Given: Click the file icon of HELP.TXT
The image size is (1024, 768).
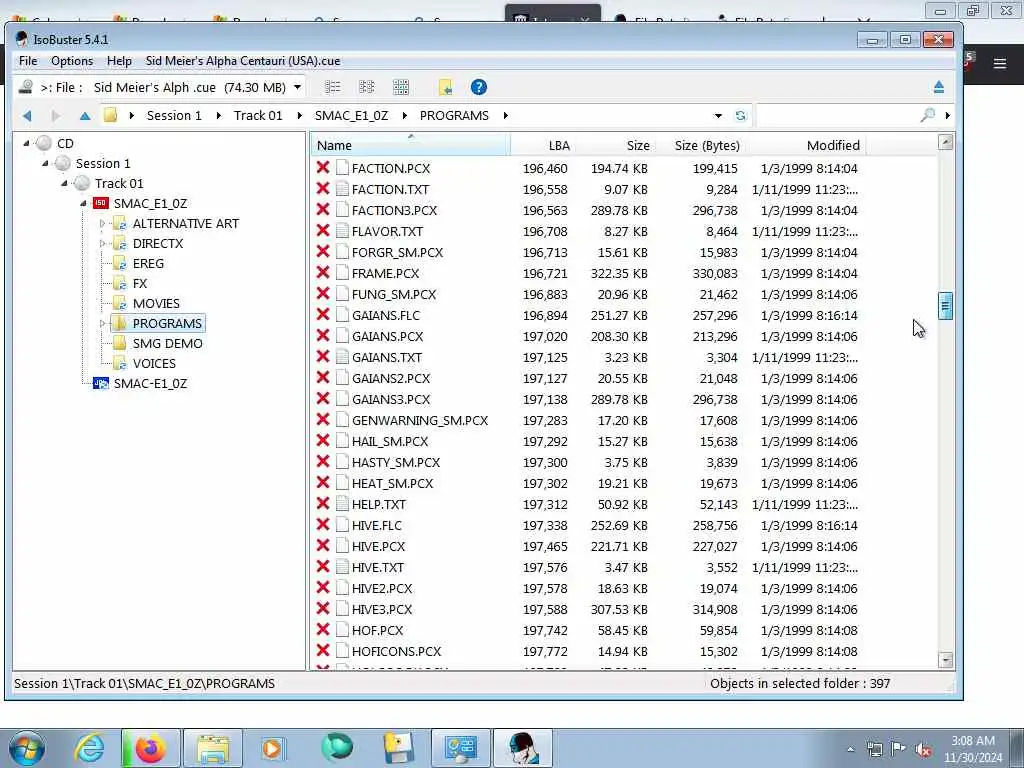Looking at the screenshot, I should [342, 504].
